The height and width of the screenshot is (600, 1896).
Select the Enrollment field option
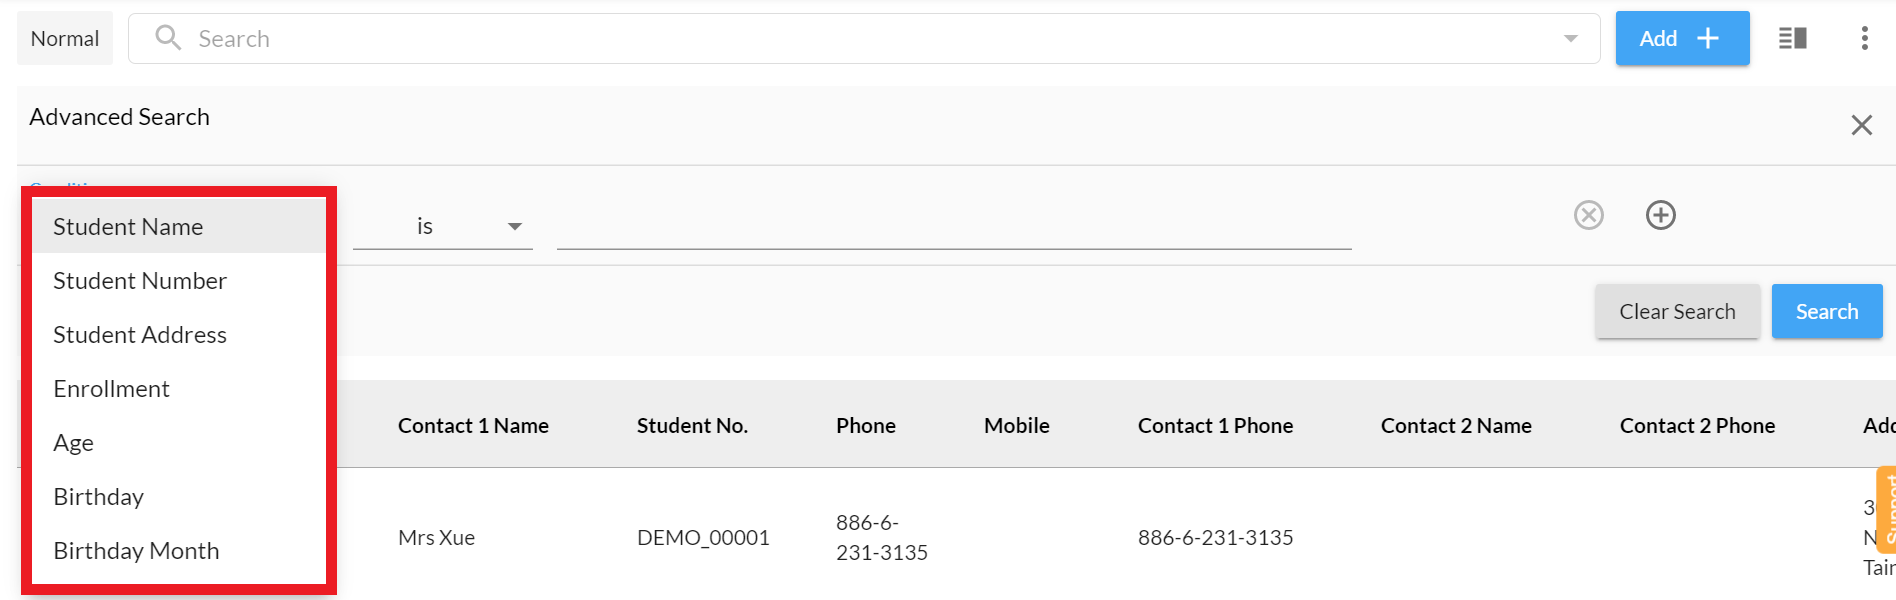pyautogui.click(x=111, y=389)
